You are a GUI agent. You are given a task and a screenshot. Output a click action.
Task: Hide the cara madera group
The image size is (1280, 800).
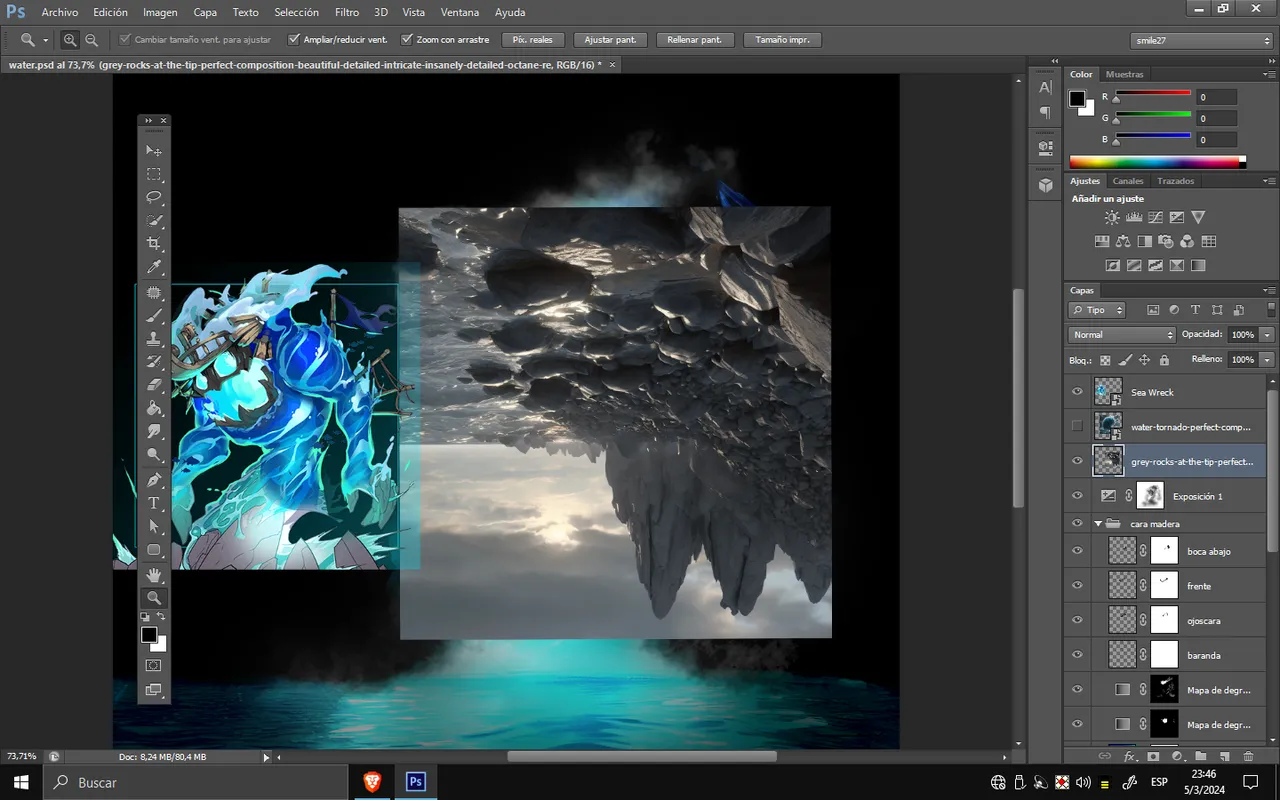(1077, 523)
